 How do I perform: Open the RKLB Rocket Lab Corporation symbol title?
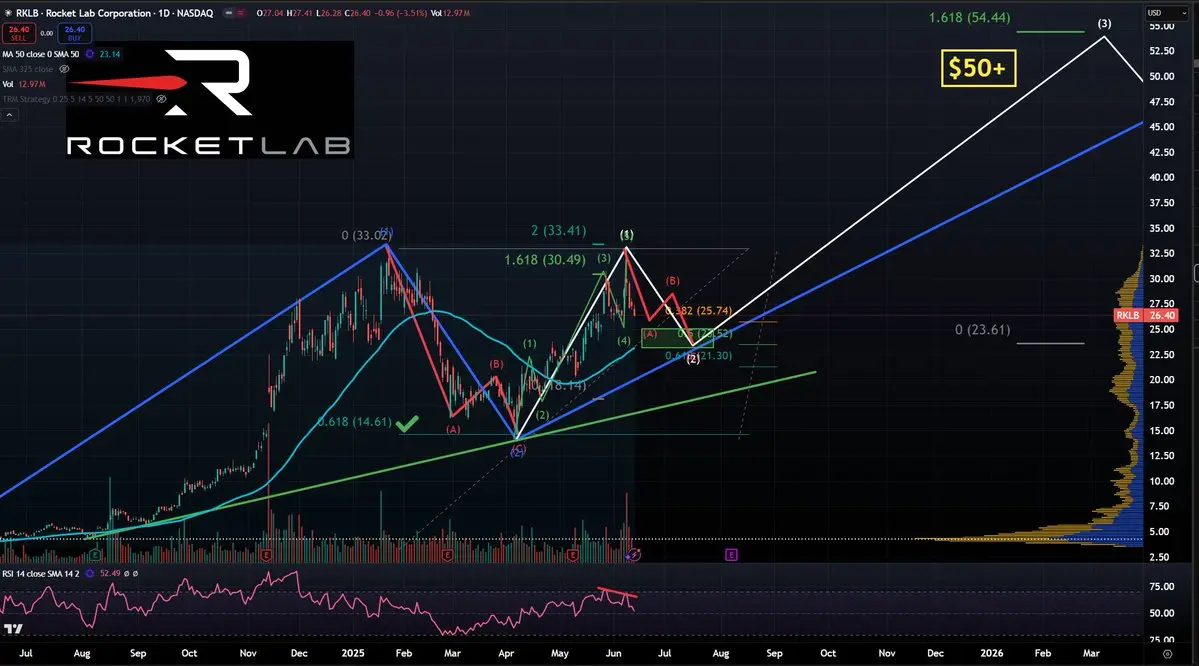pyautogui.click(x=114, y=13)
